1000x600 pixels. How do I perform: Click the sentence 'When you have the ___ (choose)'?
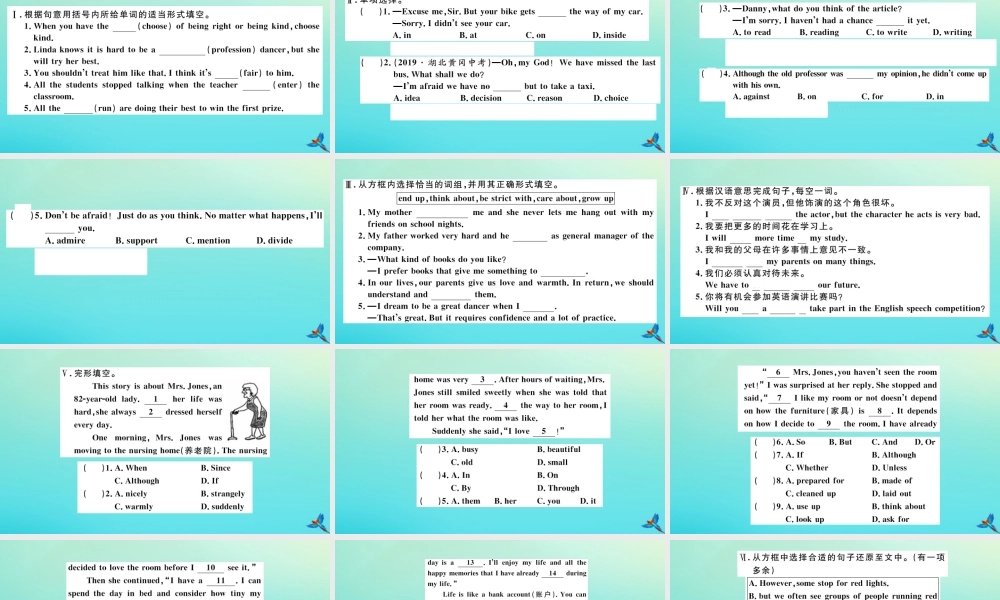click(172, 32)
